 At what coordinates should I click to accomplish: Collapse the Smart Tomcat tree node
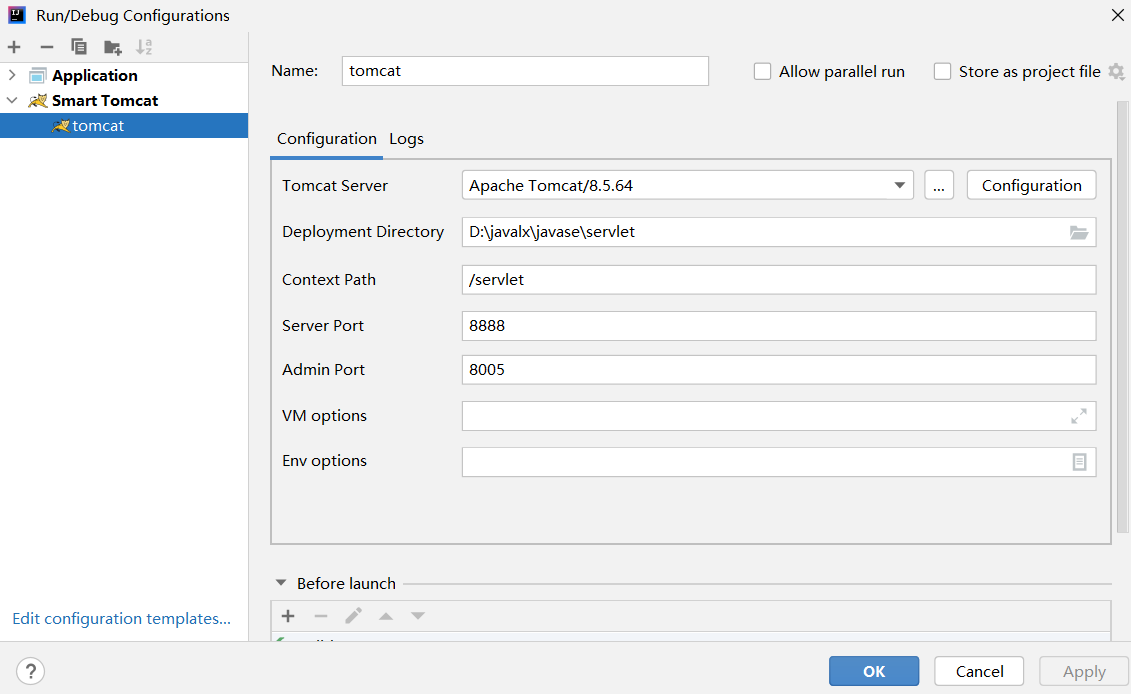[x=12, y=100]
